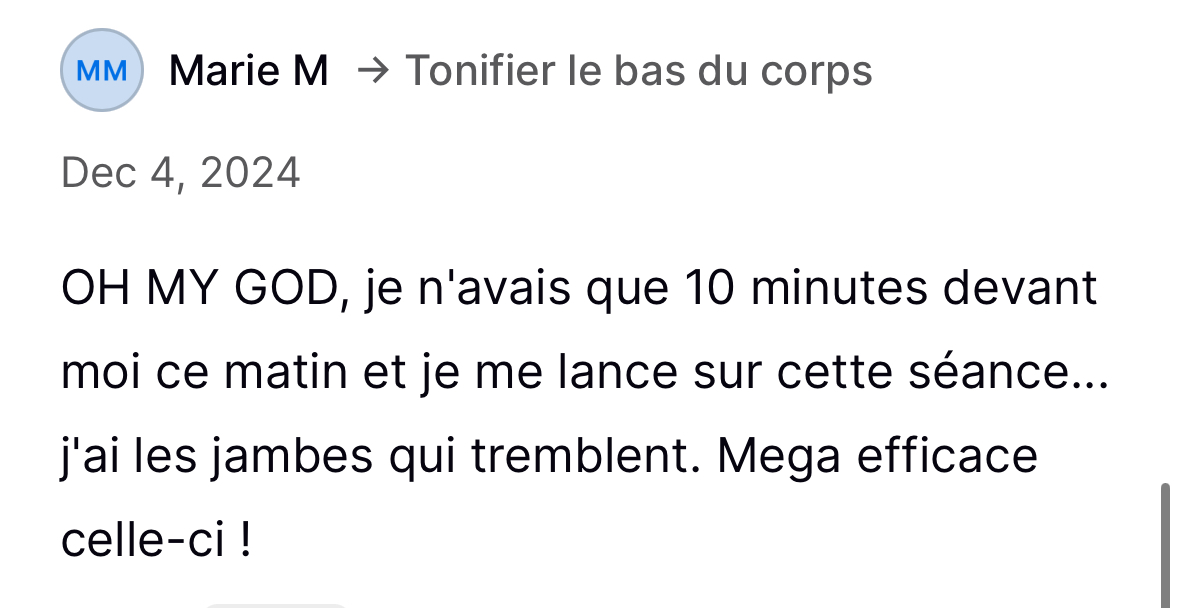Click the arrow icon before Tonifier
Screen dimensions: 1179x608
[373, 71]
